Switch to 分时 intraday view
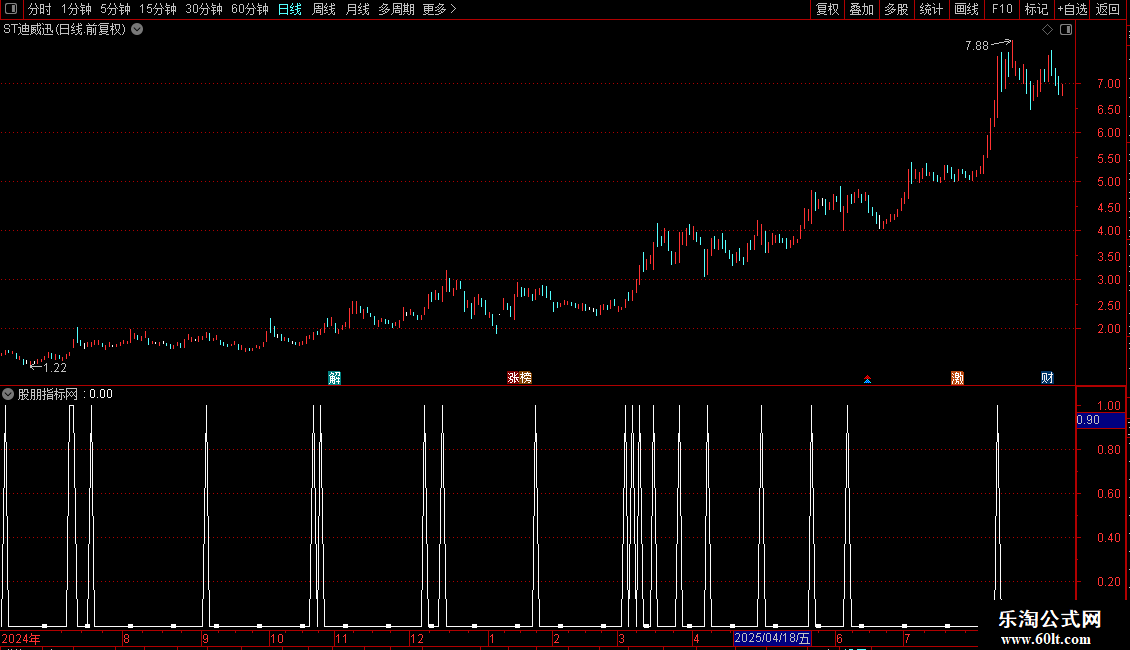 [x=40, y=9]
